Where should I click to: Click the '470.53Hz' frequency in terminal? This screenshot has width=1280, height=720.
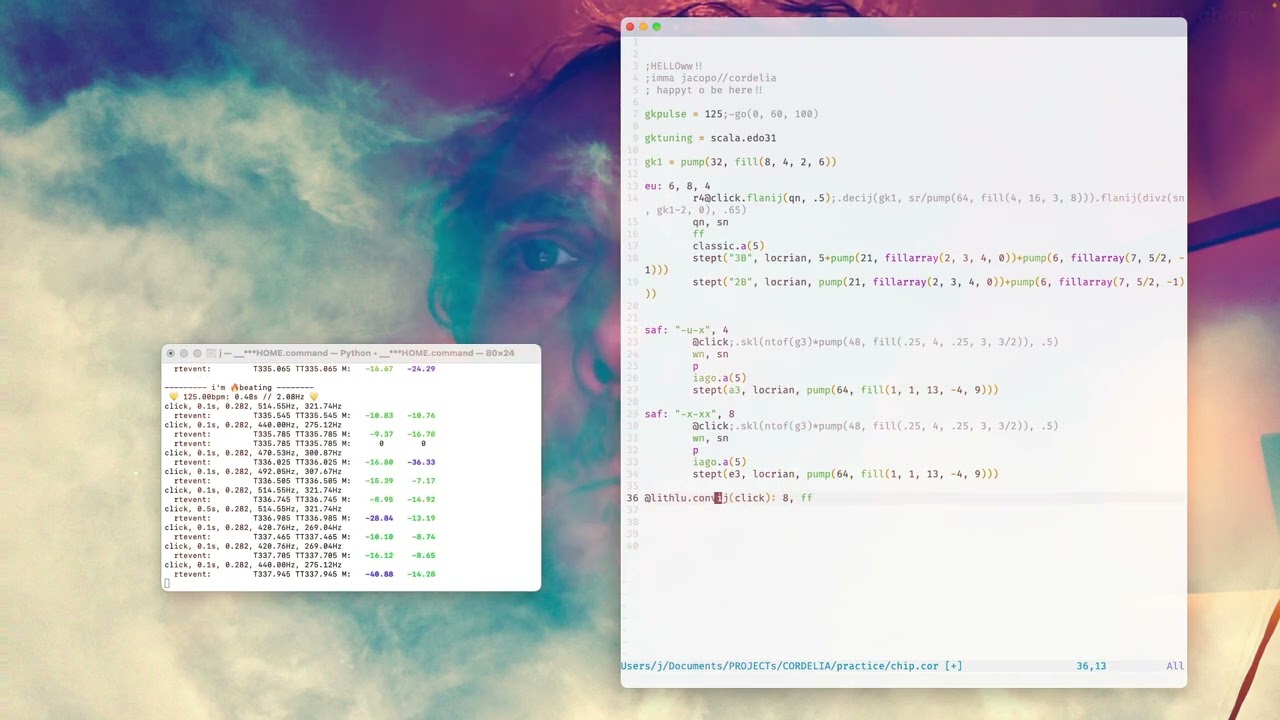pos(277,453)
